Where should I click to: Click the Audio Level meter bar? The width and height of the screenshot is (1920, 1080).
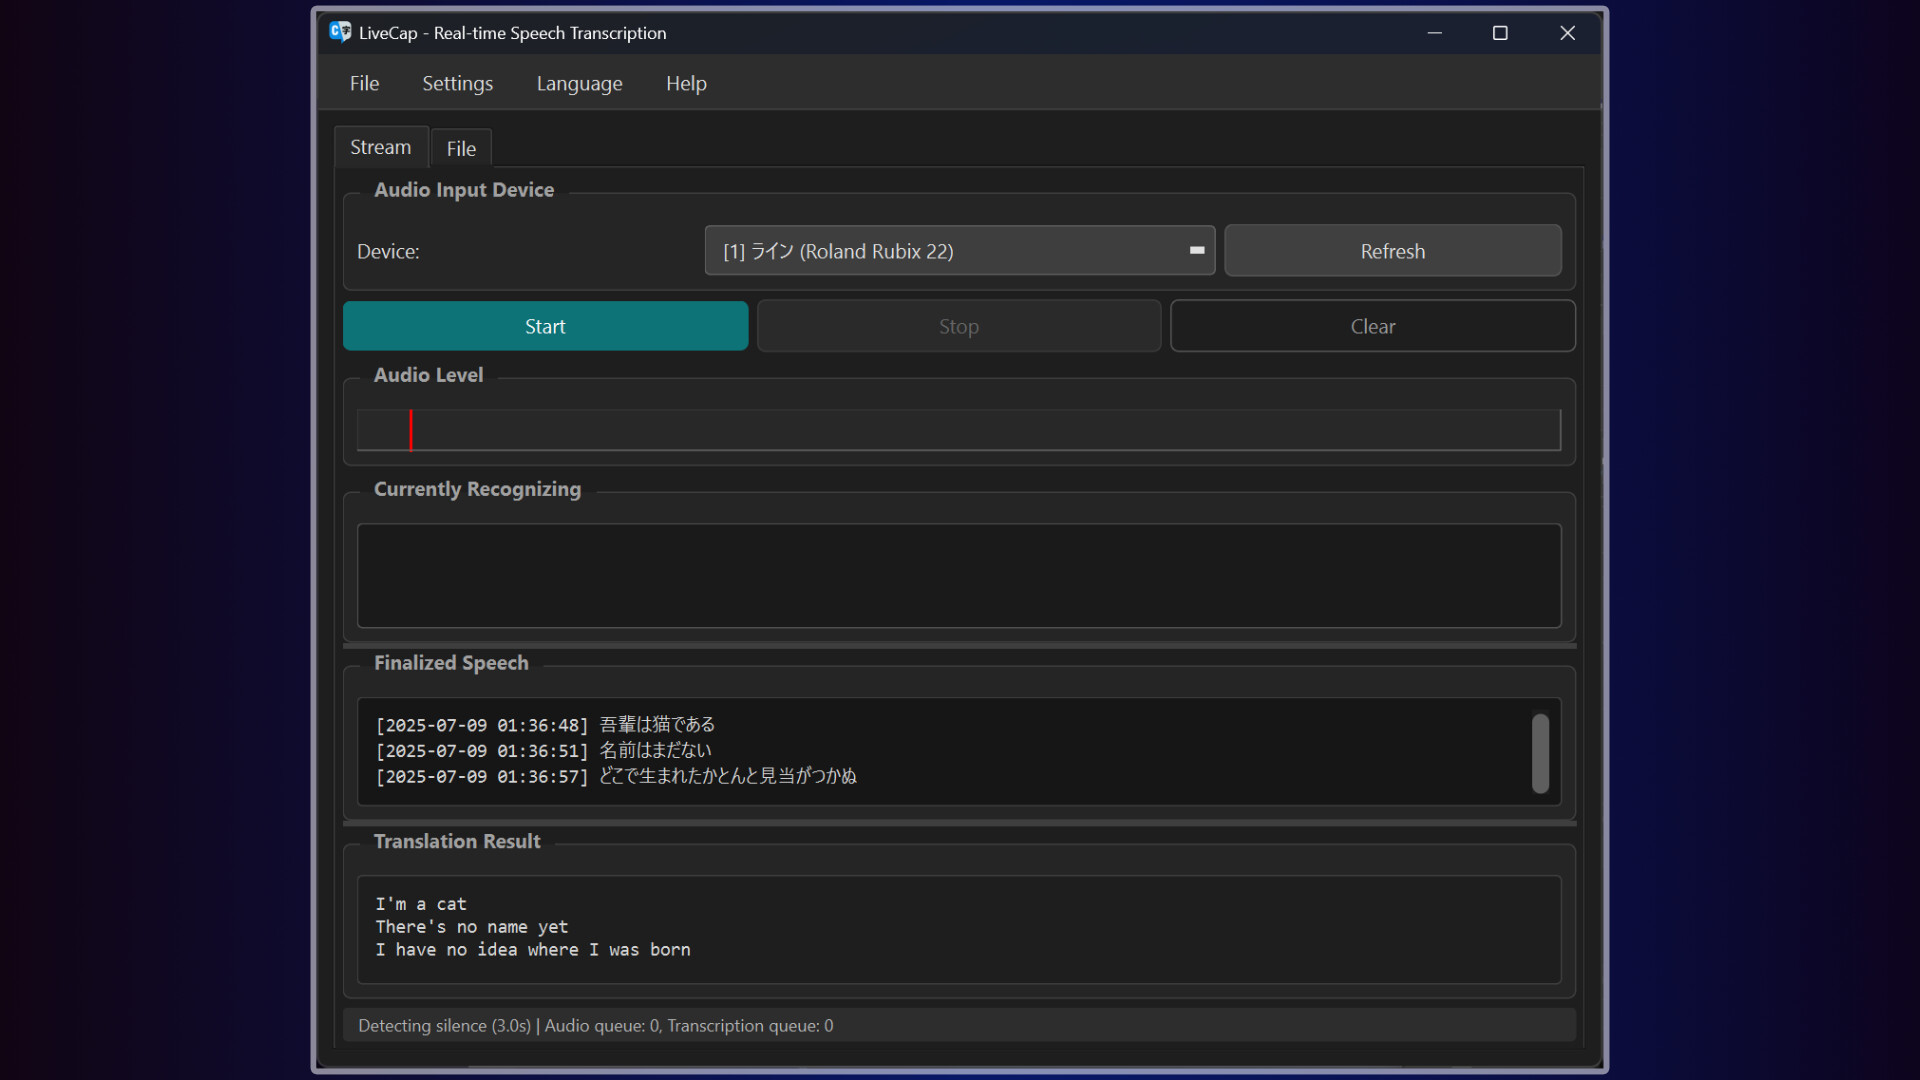coord(958,430)
